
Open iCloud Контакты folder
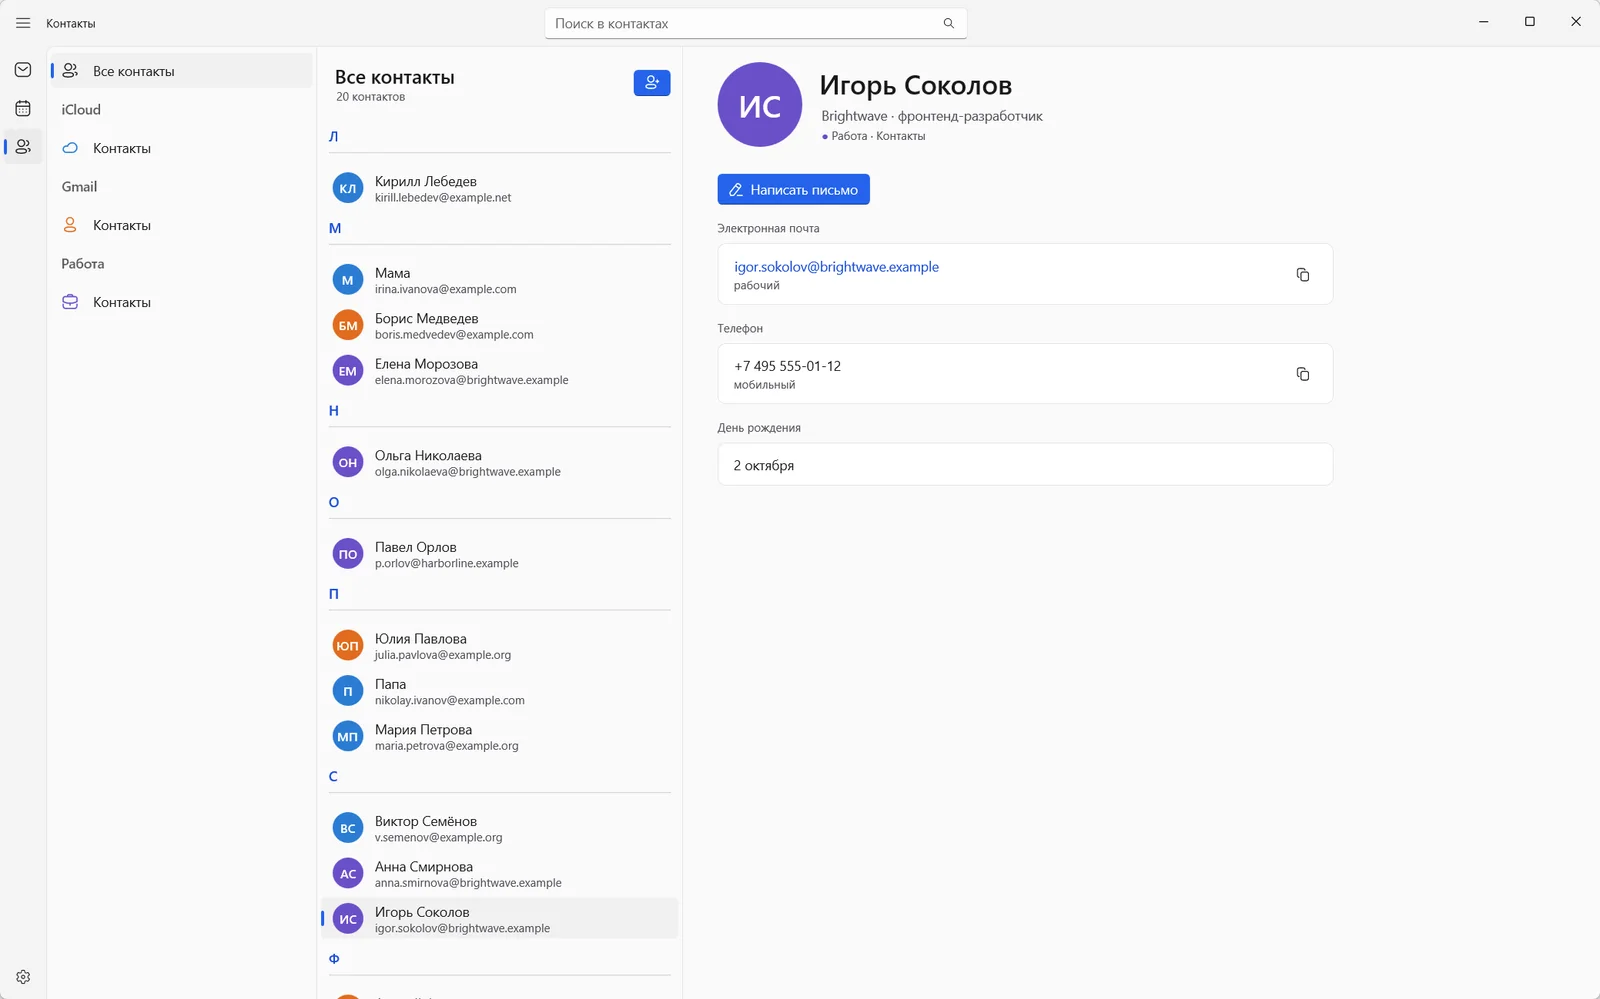[x=181, y=148]
